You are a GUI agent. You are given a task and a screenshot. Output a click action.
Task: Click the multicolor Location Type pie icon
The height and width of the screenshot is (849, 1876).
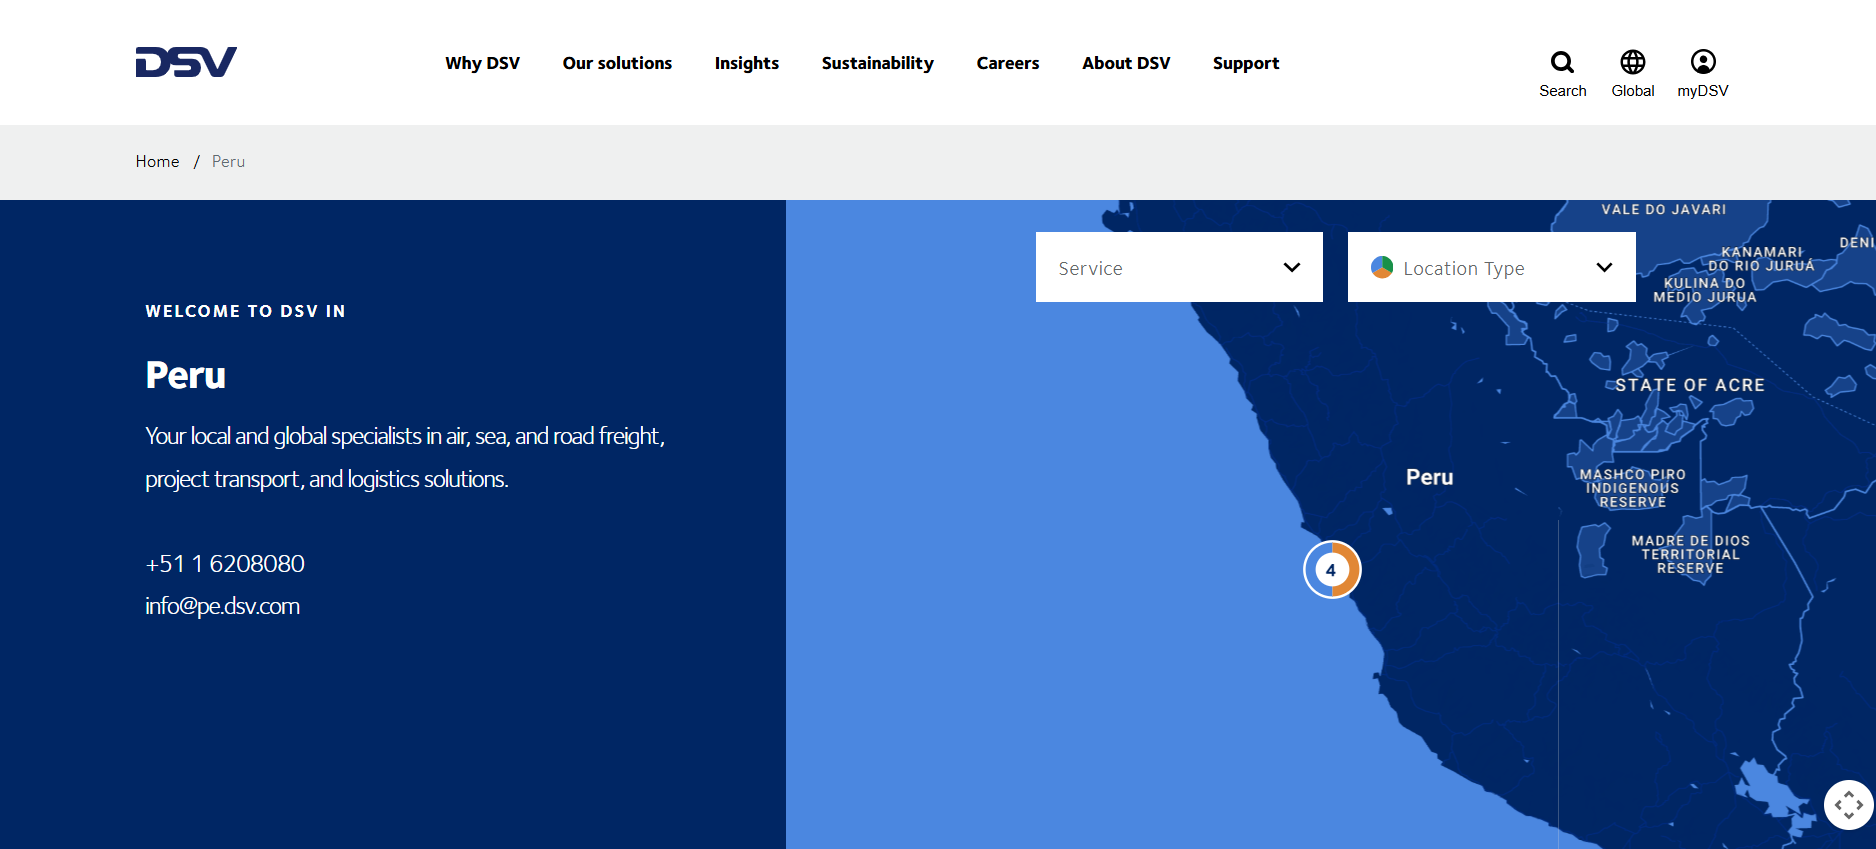[x=1382, y=267]
